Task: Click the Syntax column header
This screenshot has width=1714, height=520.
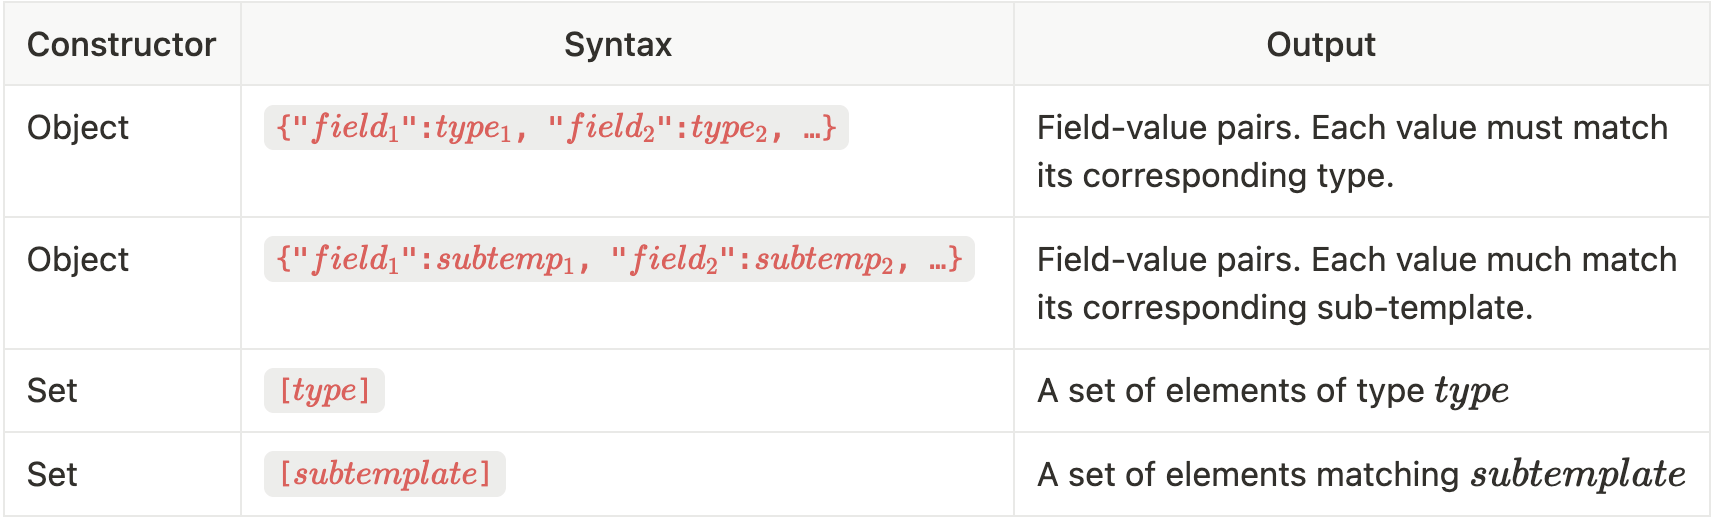Action: [617, 44]
